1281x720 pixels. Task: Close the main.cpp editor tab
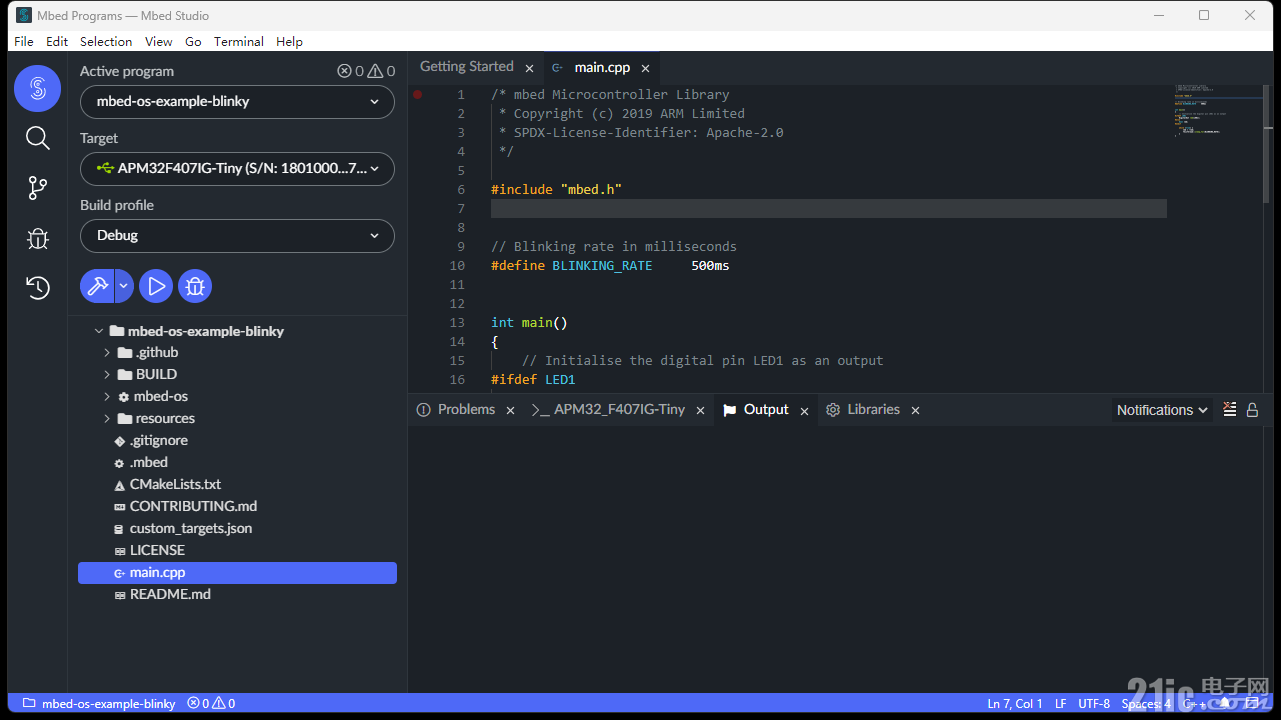tap(646, 68)
